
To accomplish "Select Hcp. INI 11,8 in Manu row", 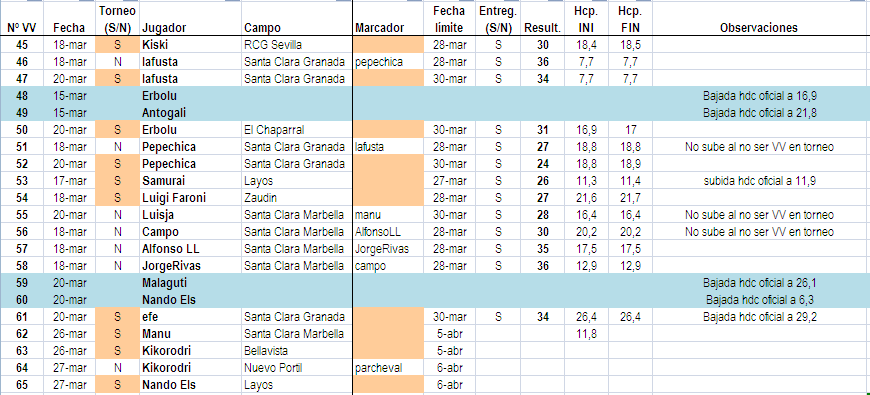I will pos(586,334).
